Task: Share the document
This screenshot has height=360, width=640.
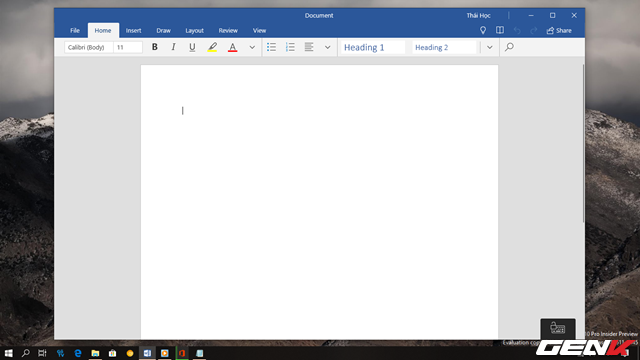Action: pyautogui.click(x=559, y=31)
